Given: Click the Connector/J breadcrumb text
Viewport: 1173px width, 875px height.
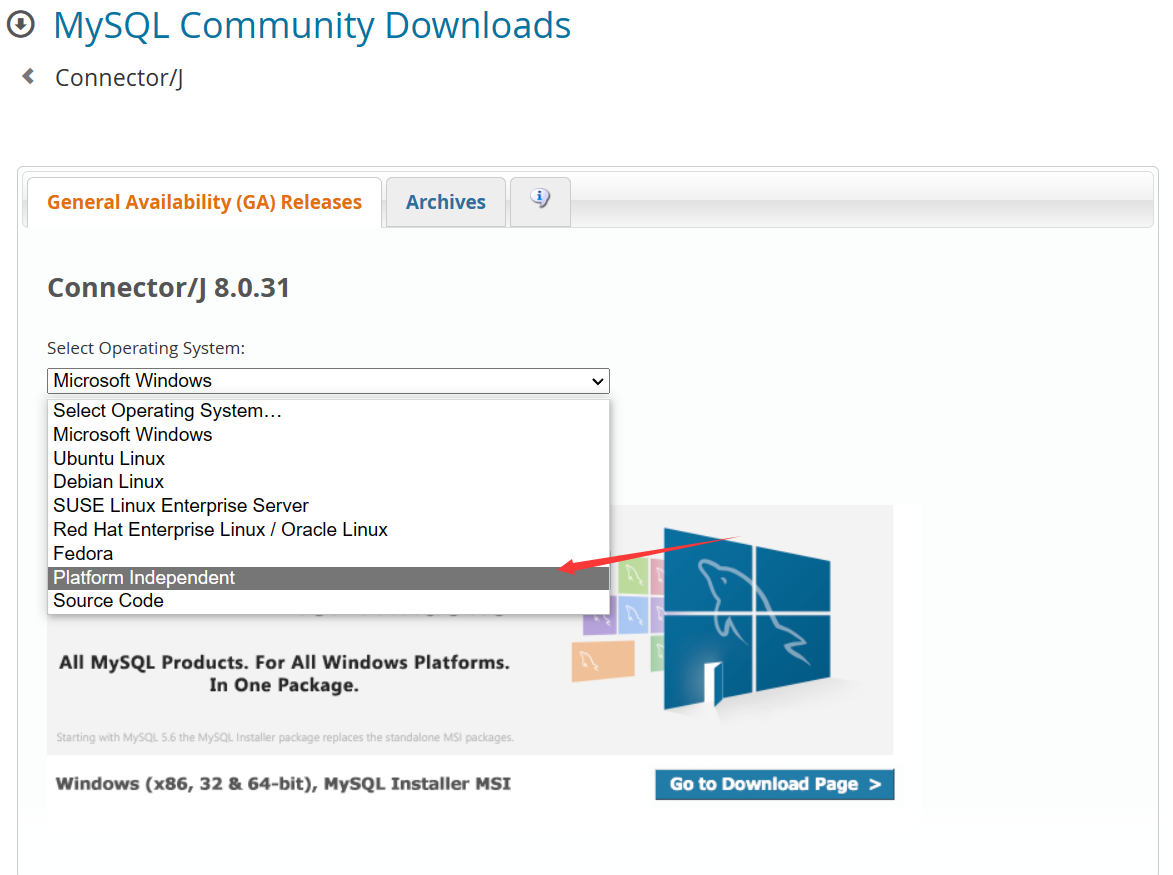Looking at the screenshot, I should click(x=119, y=78).
